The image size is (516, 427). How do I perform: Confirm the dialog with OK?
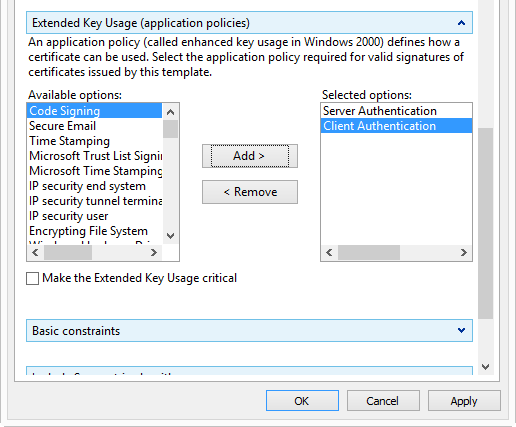click(x=302, y=401)
